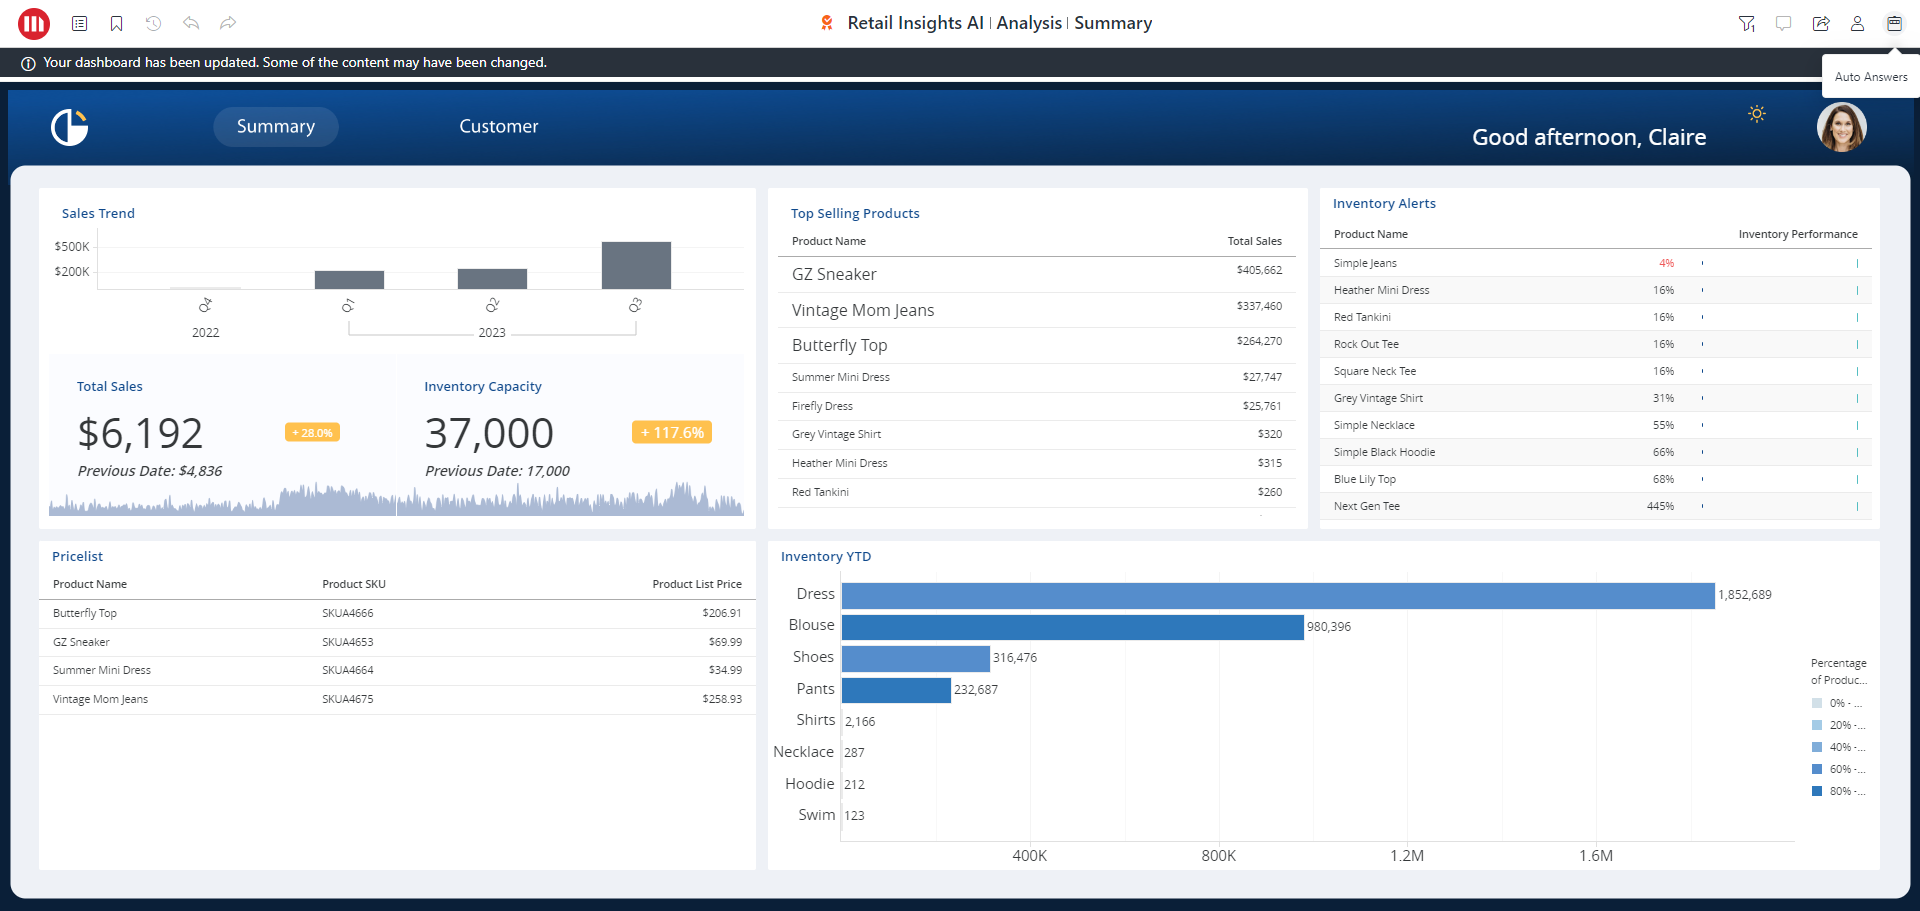Click Simple Jeans in Inventory Alerts
The image size is (1920, 911).
click(x=1365, y=263)
